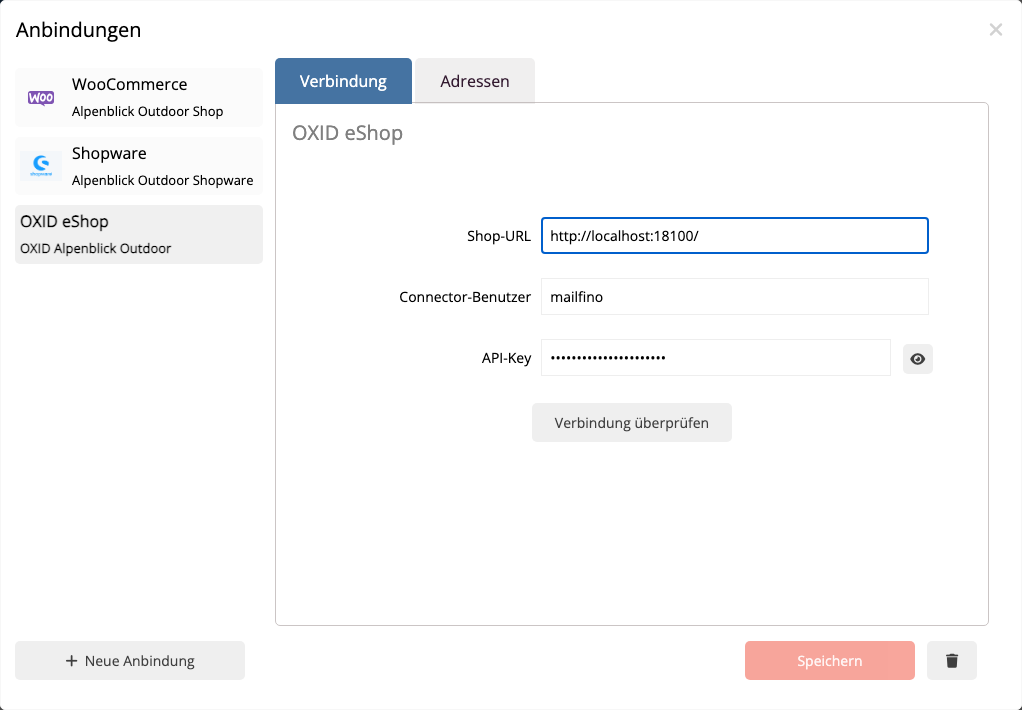1022x710 pixels.
Task: Close the Anbindungen dialog
Action: (x=995, y=29)
